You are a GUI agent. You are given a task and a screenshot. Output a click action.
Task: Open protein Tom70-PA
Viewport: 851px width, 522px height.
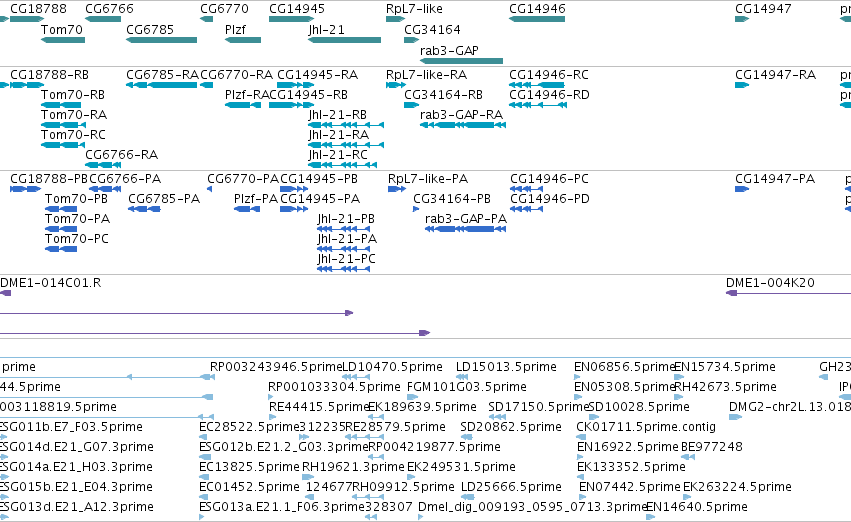pos(61,229)
